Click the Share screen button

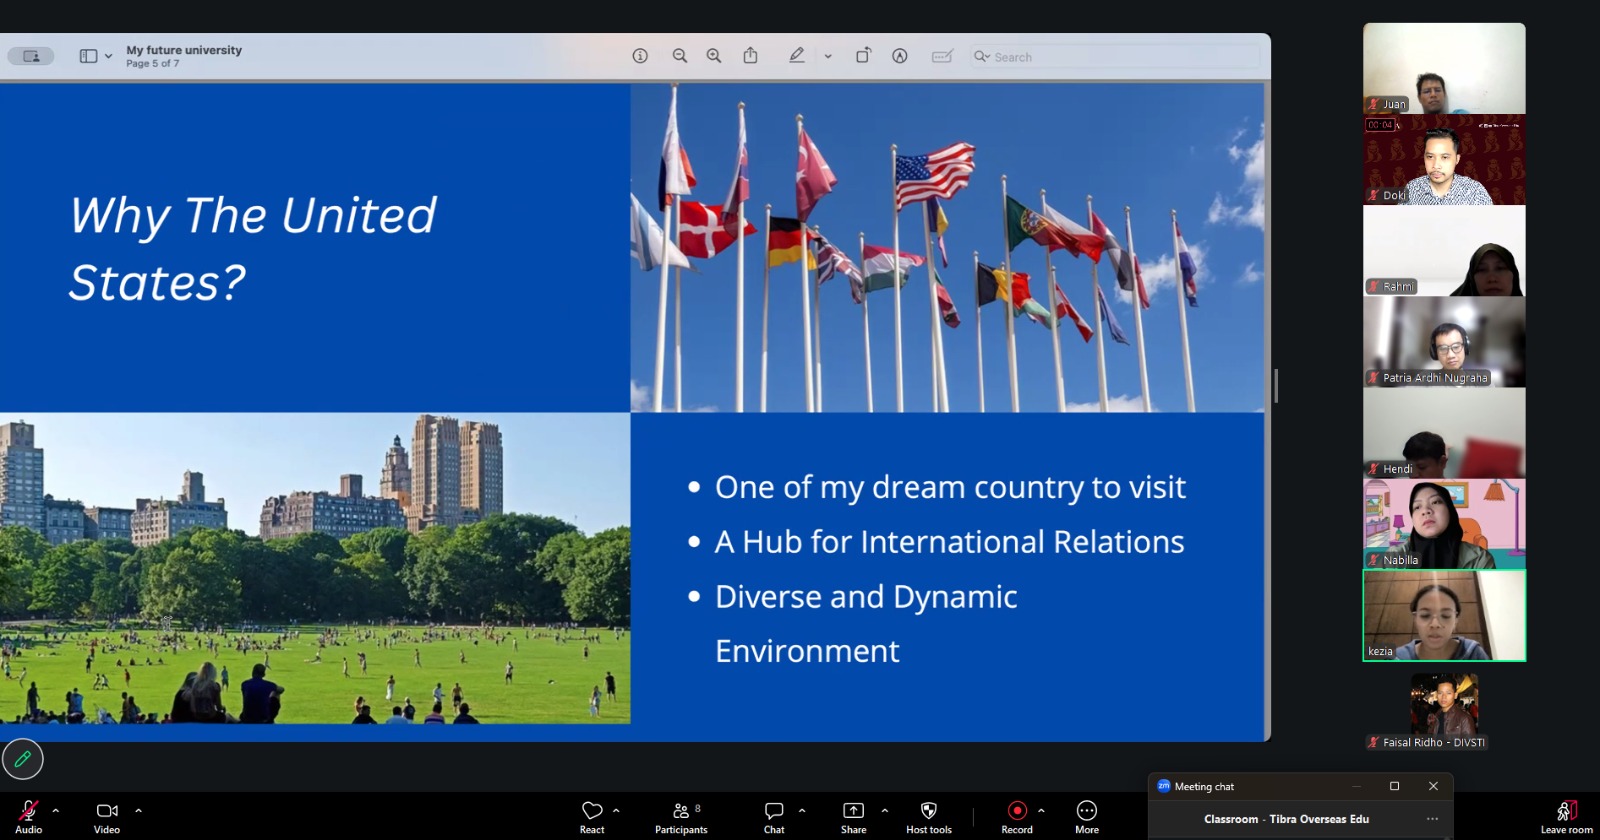click(853, 816)
